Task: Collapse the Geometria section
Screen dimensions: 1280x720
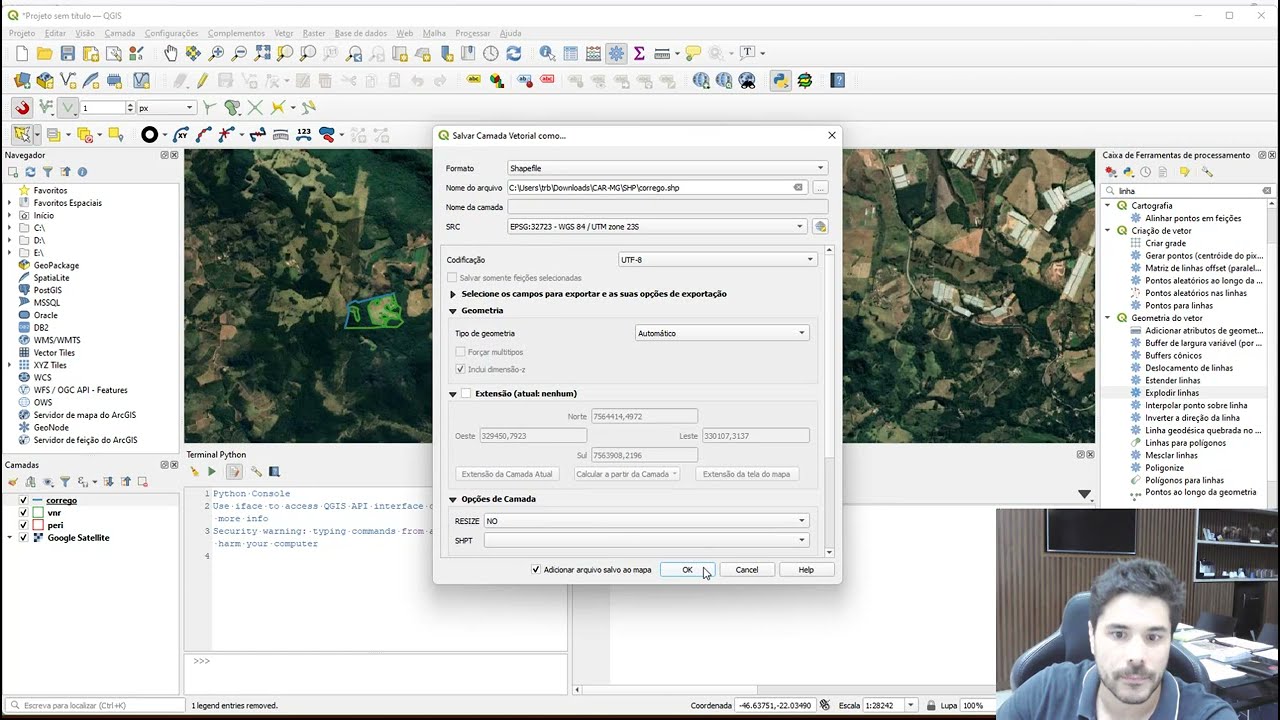Action: pyautogui.click(x=453, y=311)
